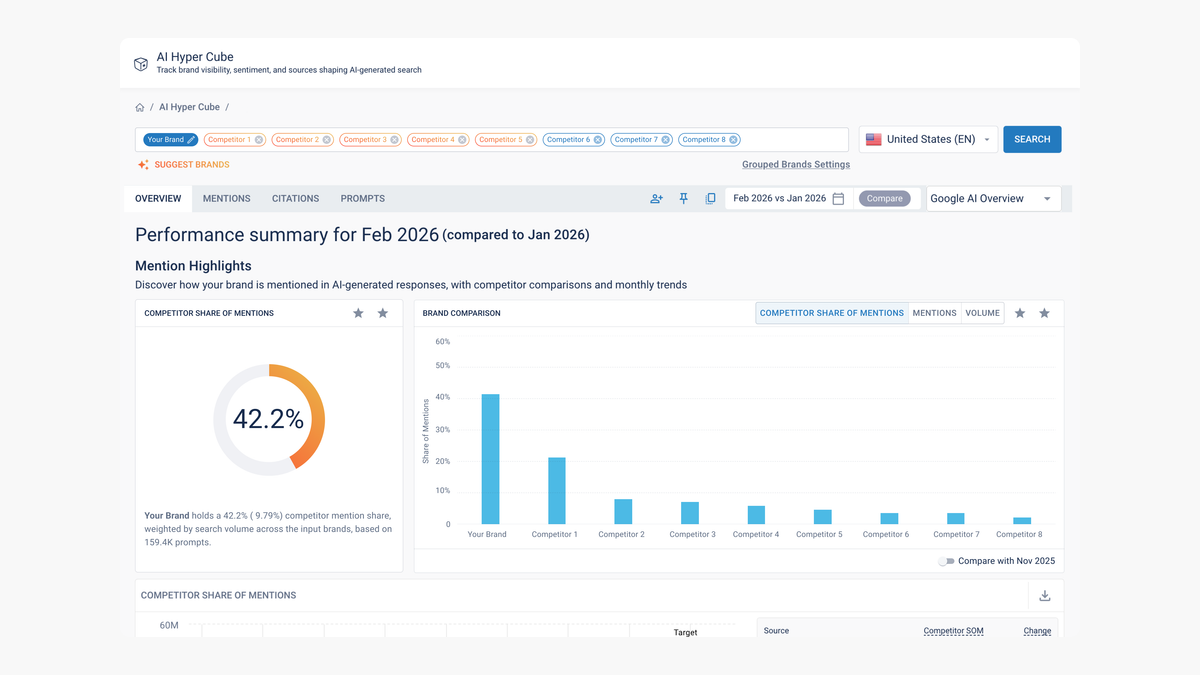The width and height of the screenshot is (1200, 675).
Task: Download the Competitor Share of Mentions table
Action: tap(1045, 596)
